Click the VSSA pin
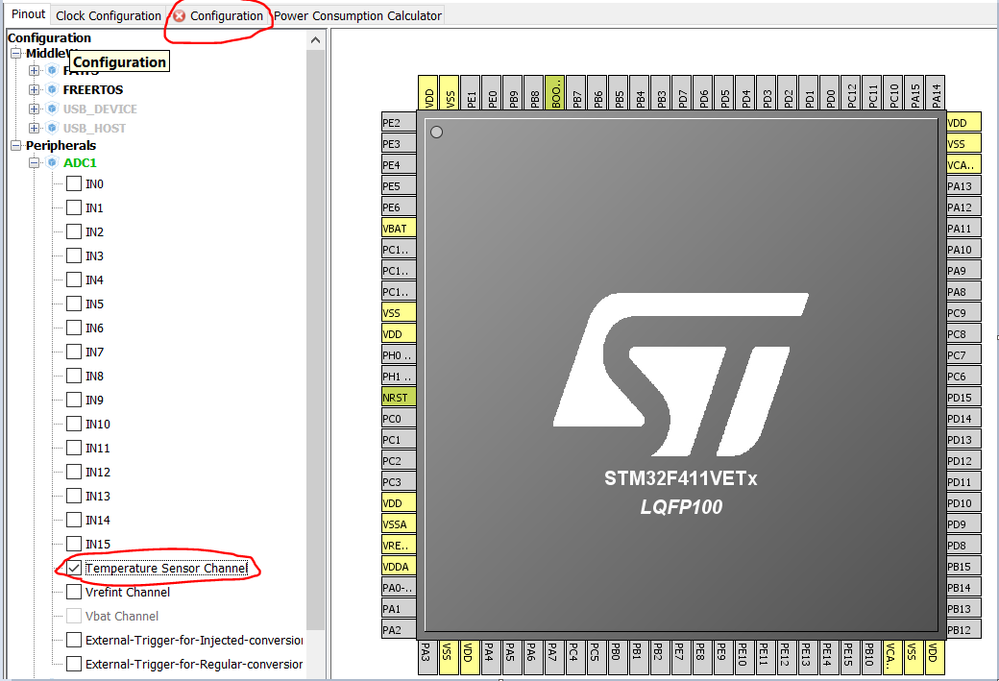Screen dimensions: 999x681 [x=398, y=524]
